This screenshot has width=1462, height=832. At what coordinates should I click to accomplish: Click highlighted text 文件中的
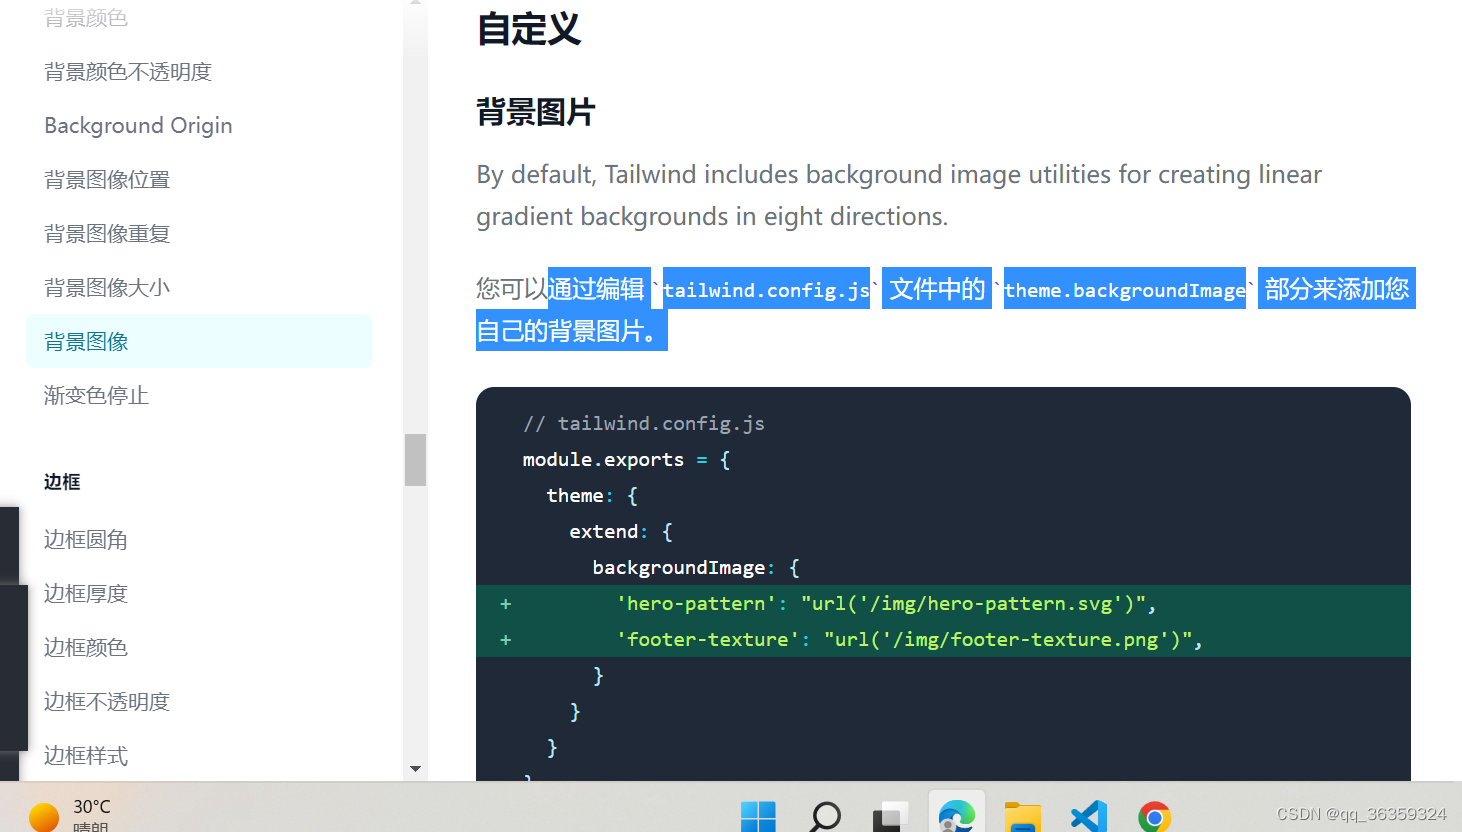point(937,289)
